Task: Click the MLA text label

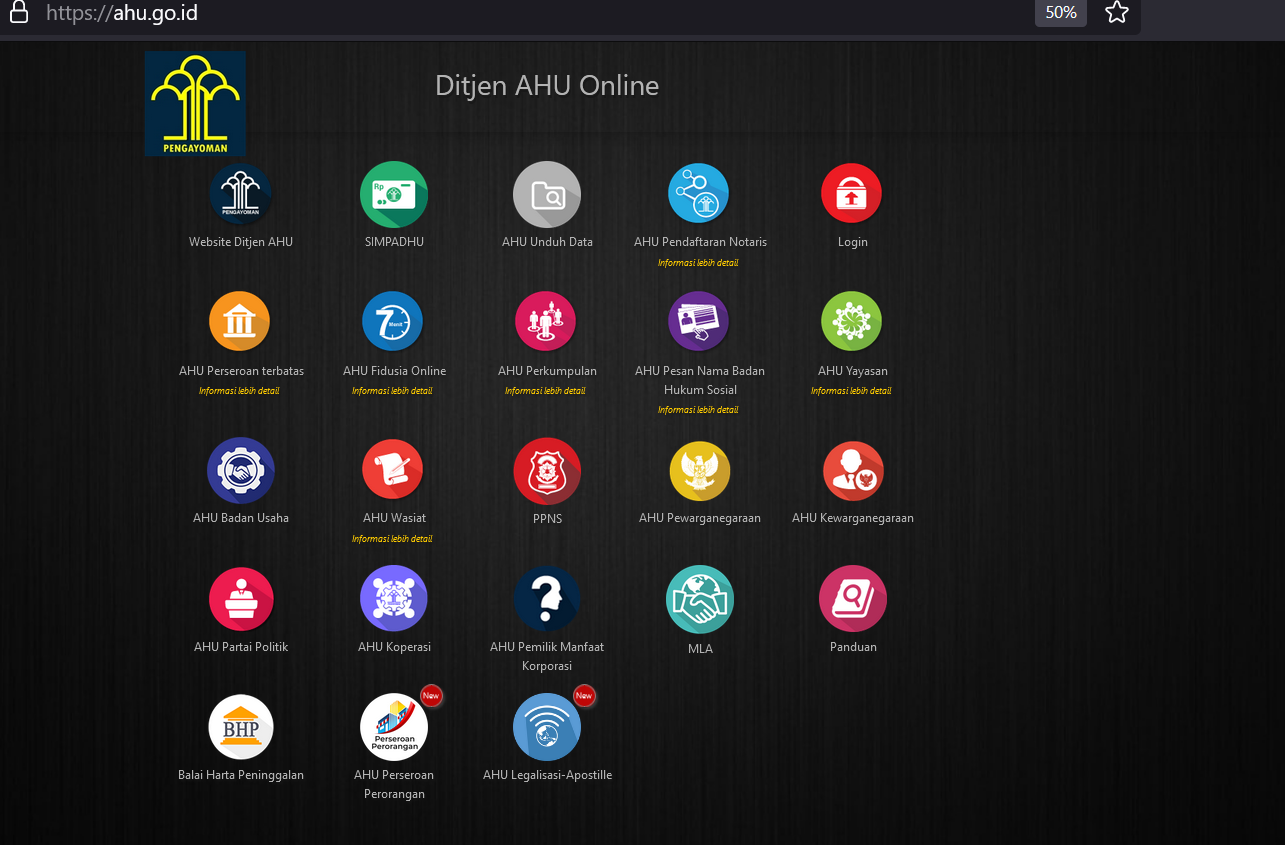Action: pos(700,649)
